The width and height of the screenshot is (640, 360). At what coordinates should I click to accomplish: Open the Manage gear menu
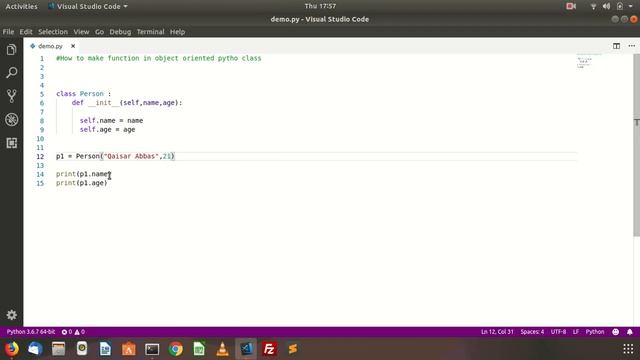(11, 315)
